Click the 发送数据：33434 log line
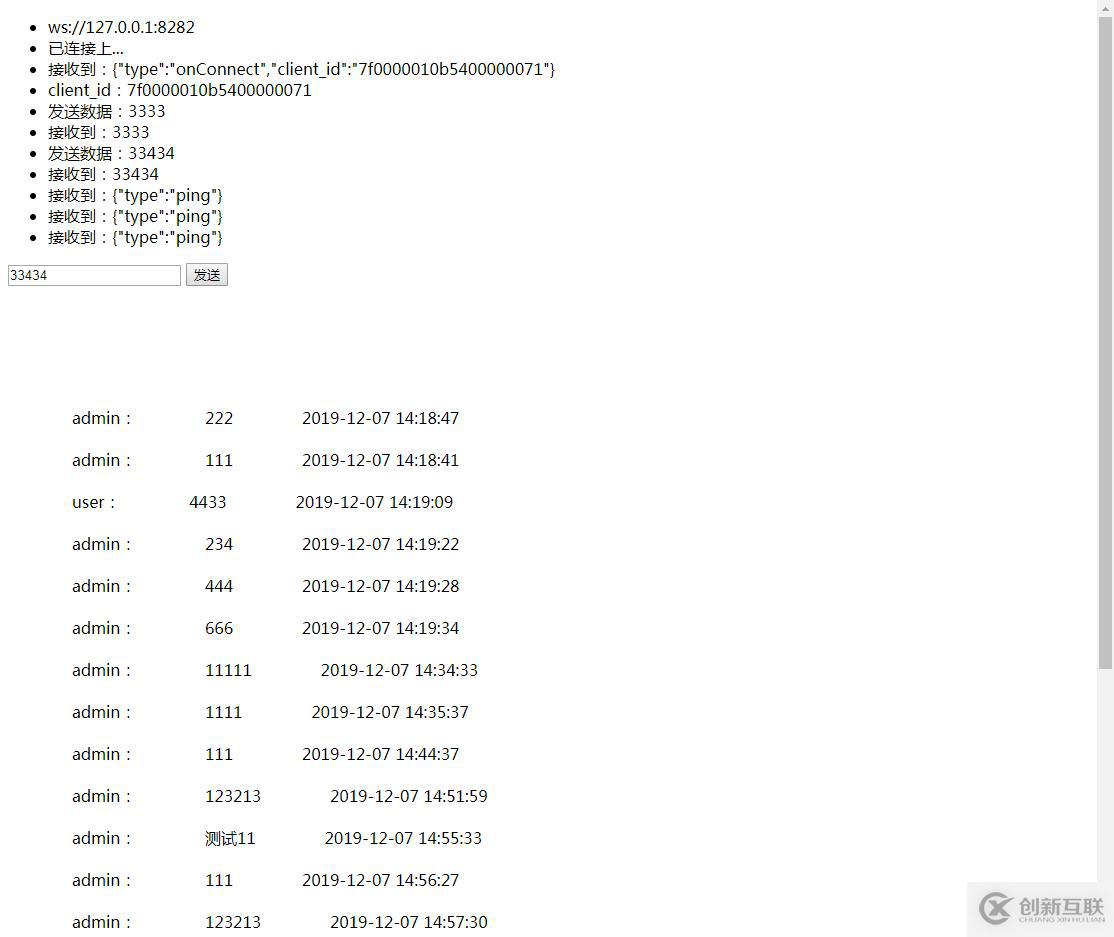The image size is (1114, 937). click(x=112, y=153)
